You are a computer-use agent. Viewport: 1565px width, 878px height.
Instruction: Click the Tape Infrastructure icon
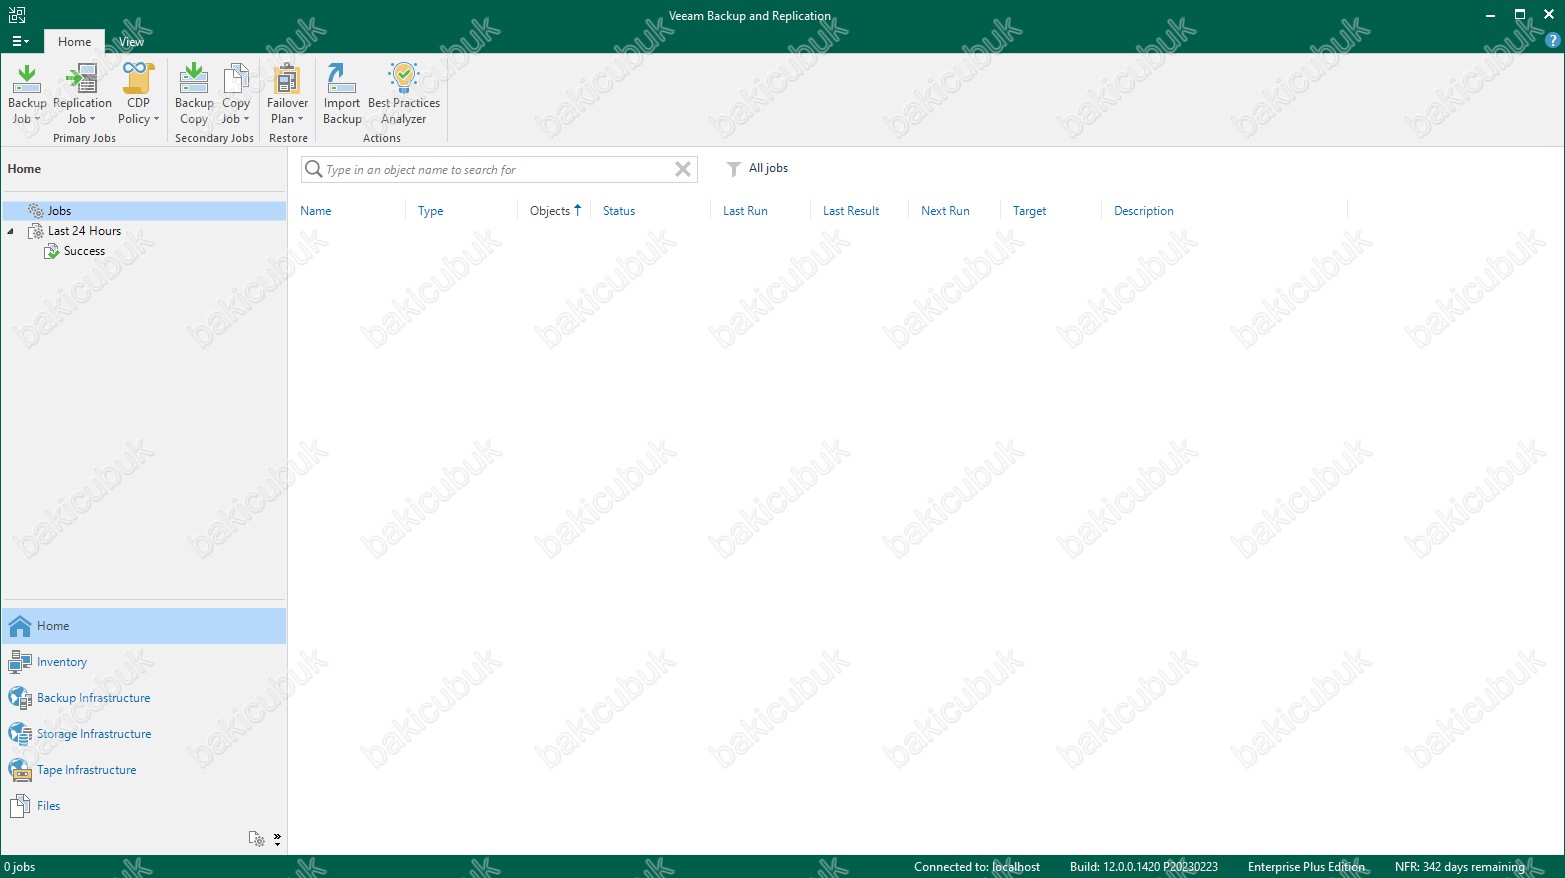tap(20, 770)
